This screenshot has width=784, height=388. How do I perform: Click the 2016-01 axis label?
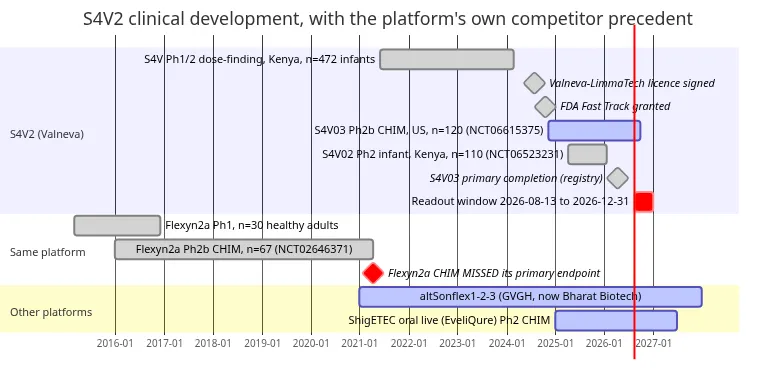(x=115, y=344)
